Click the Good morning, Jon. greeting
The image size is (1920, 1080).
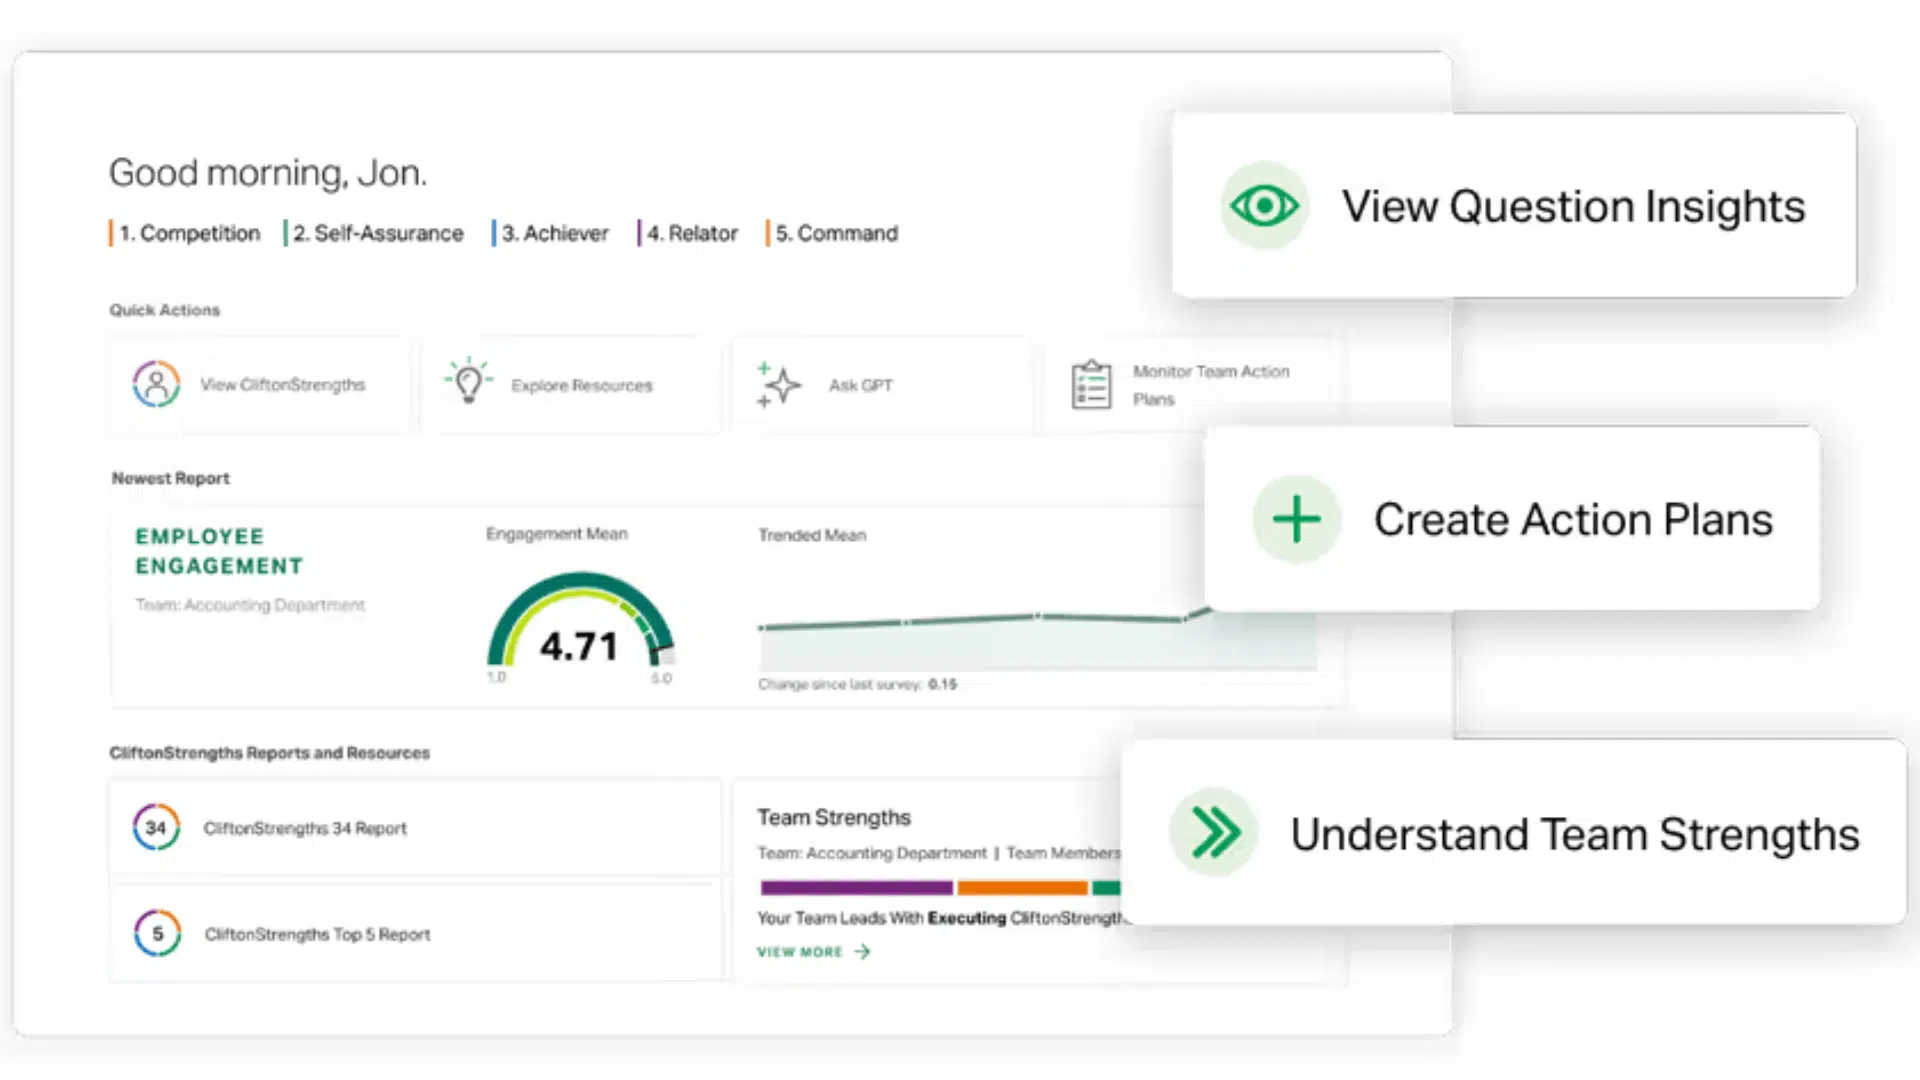pos(268,173)
